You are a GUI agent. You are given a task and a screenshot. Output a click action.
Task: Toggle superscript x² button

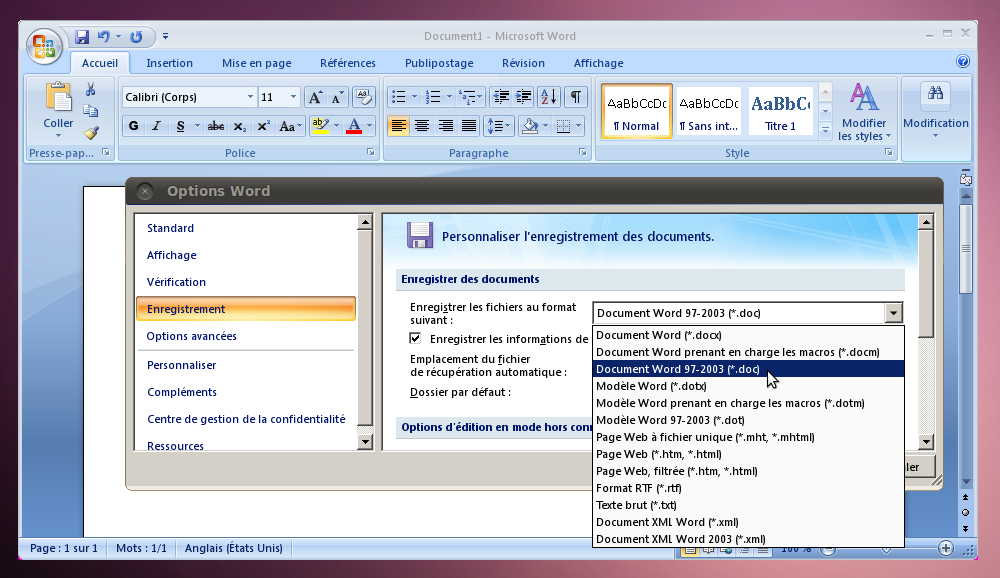263,126
